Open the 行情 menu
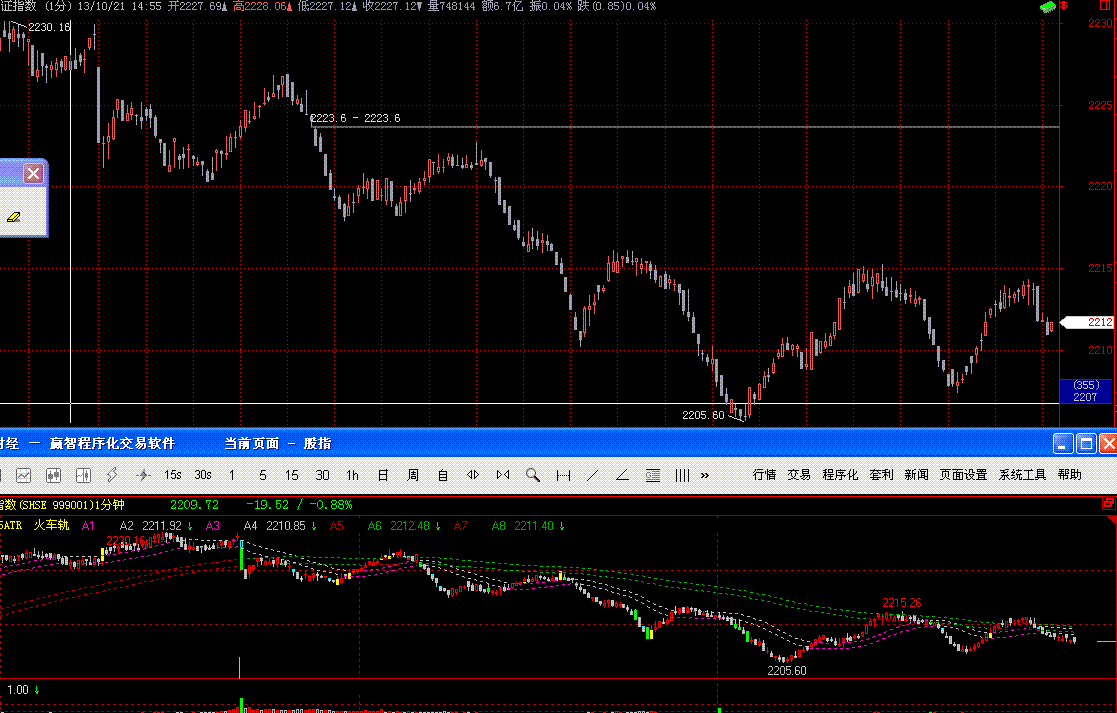 coord(764,475)
